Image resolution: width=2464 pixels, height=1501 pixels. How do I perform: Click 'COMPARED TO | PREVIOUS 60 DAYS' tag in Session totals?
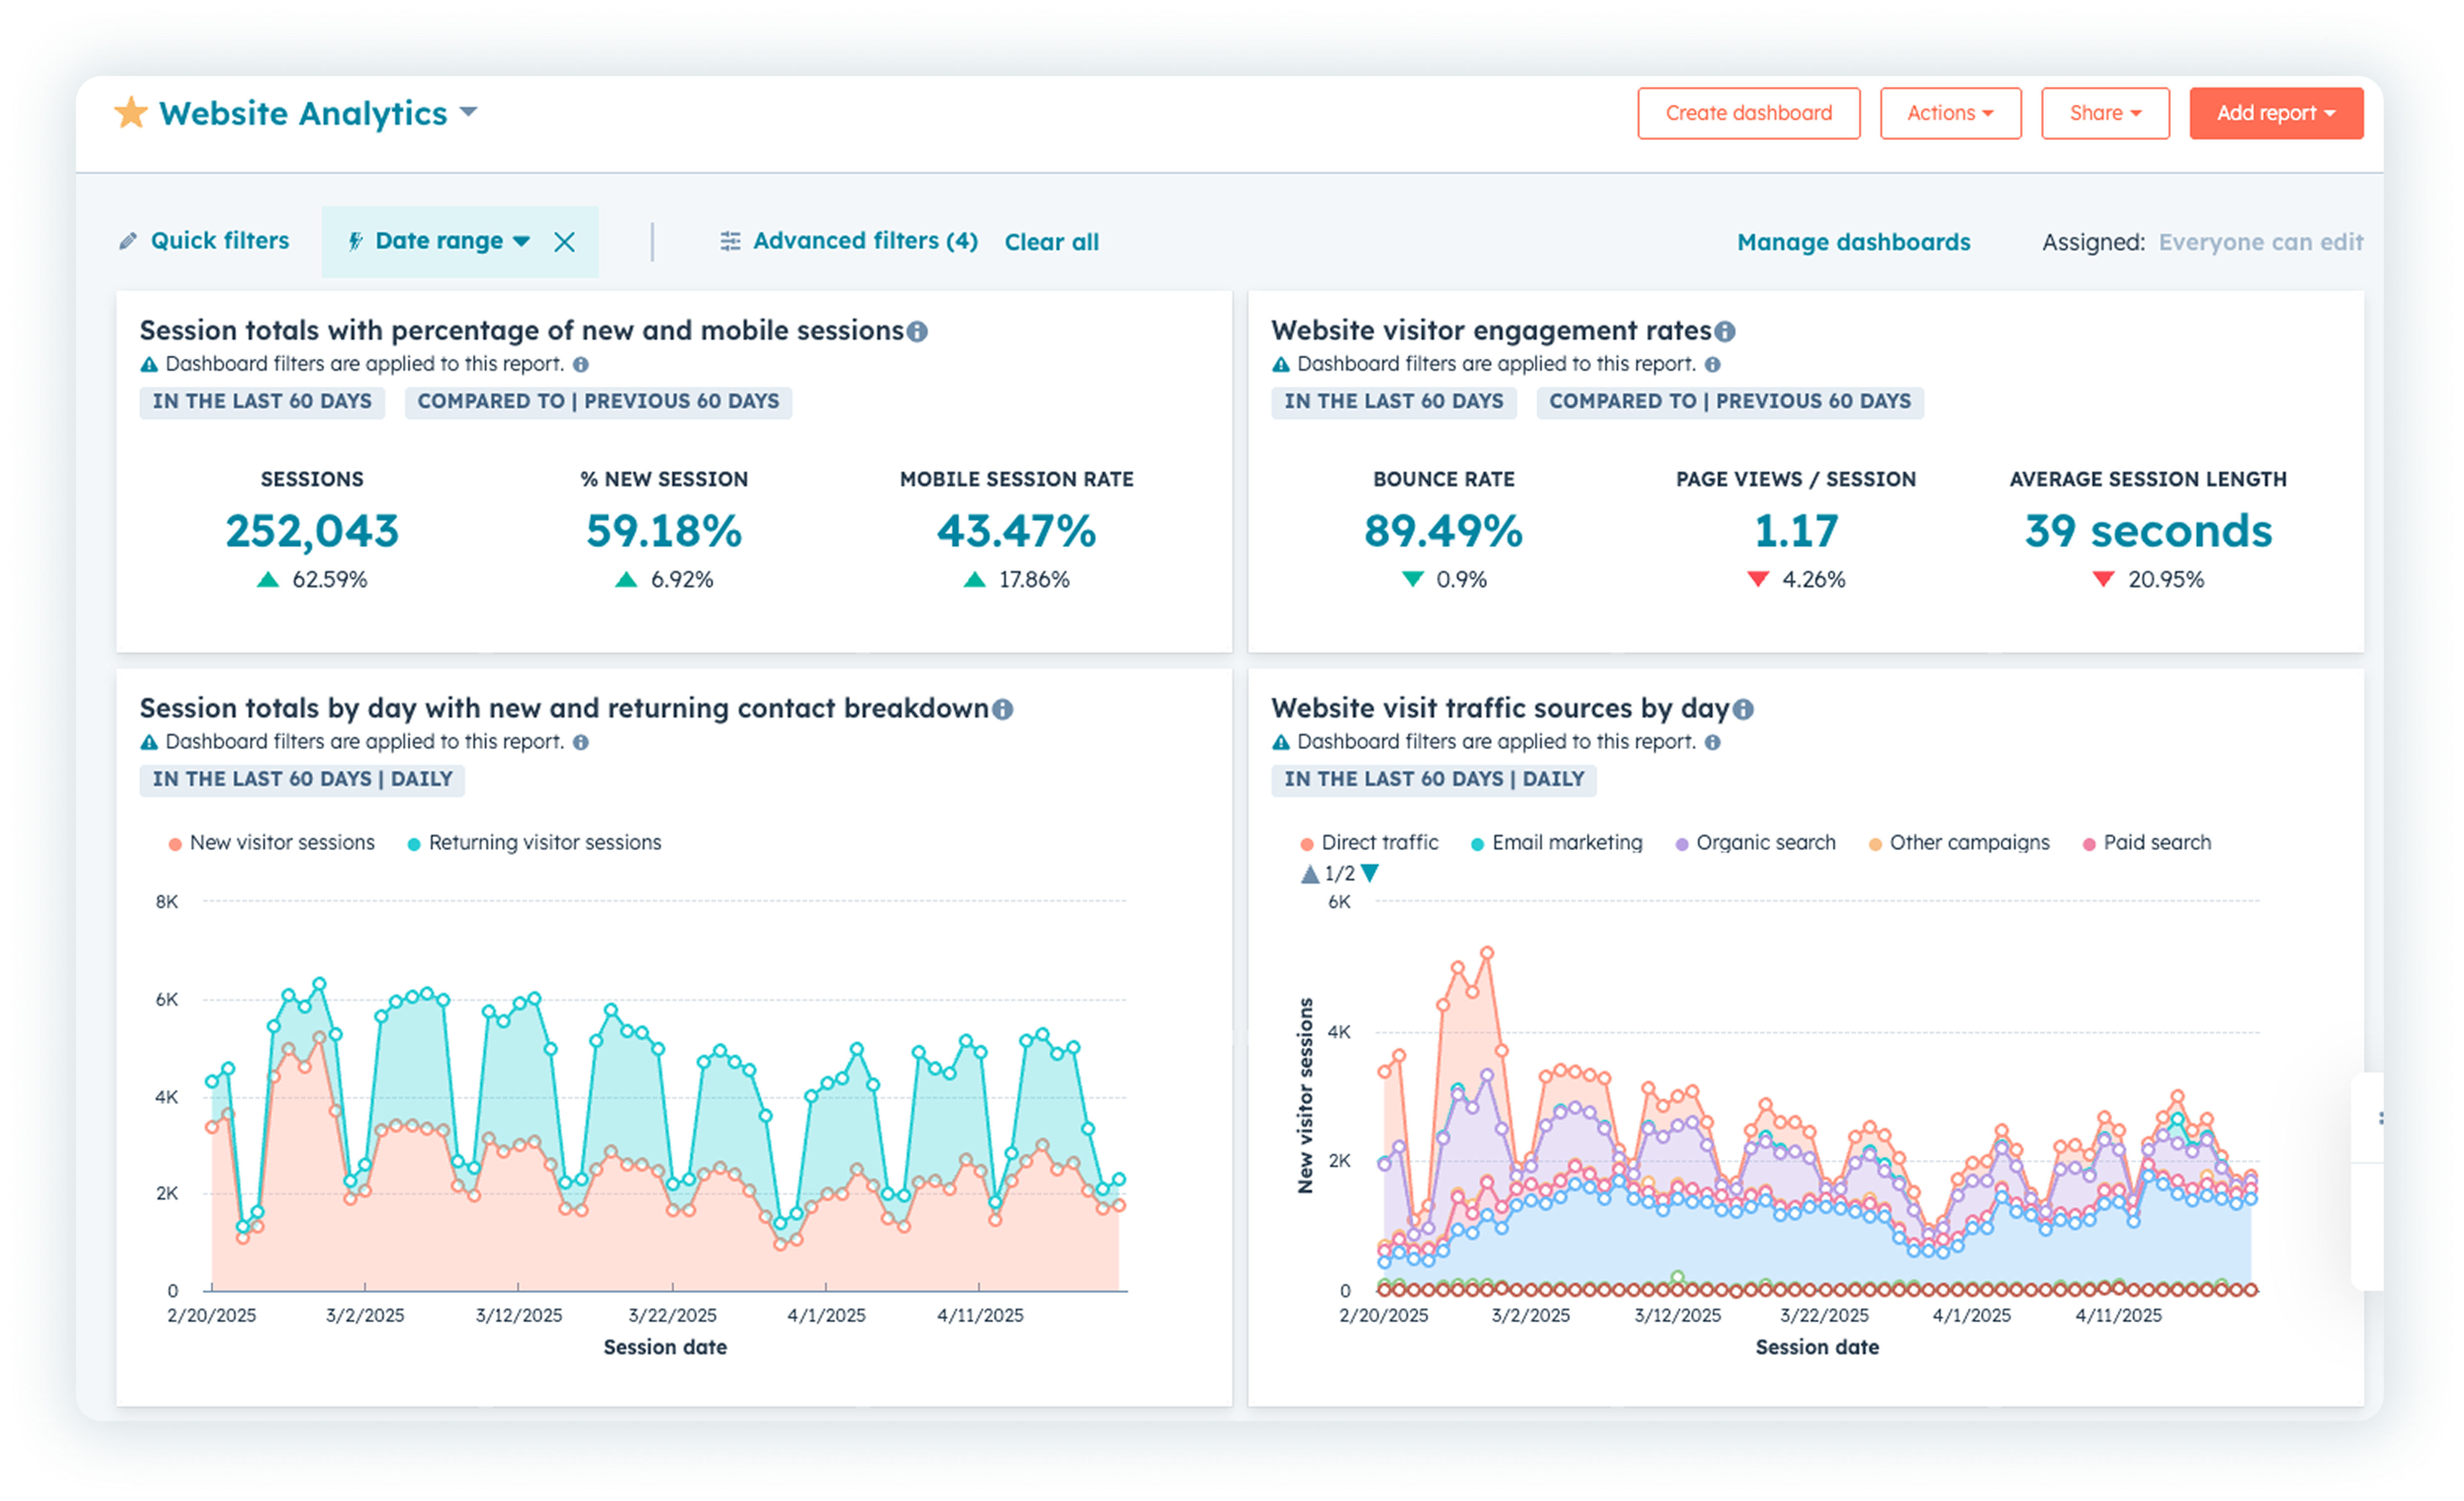pyautogui.click(x=598, y=402)
